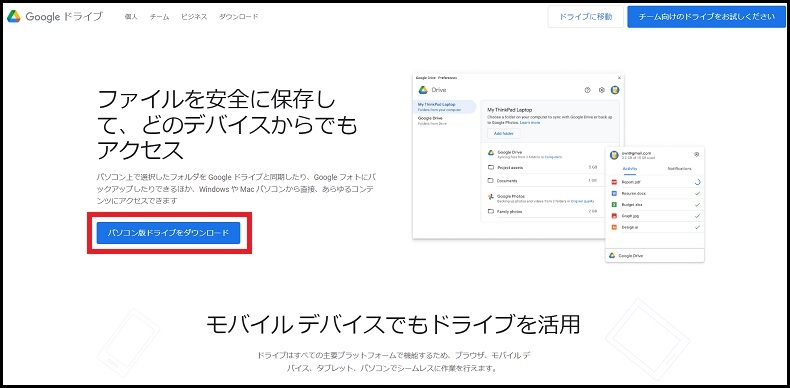The width and height of the screenshot is (790, 388).
Task: Click パソコン版ドライブをダウンロード button
Action: 168,233
